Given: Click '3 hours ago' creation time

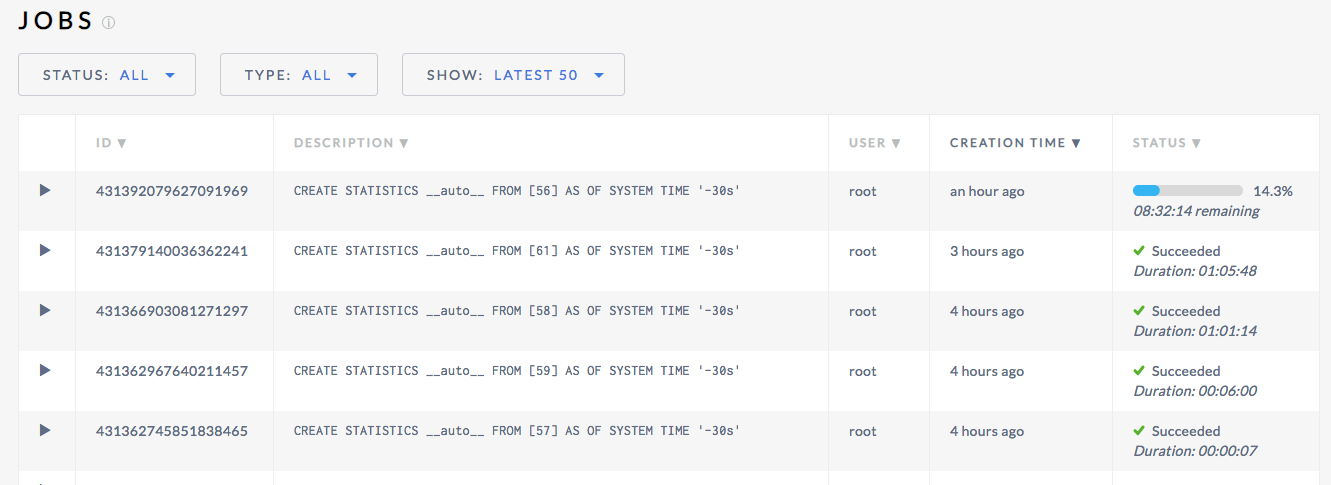Looking at the screenshot, I should 987,251.
